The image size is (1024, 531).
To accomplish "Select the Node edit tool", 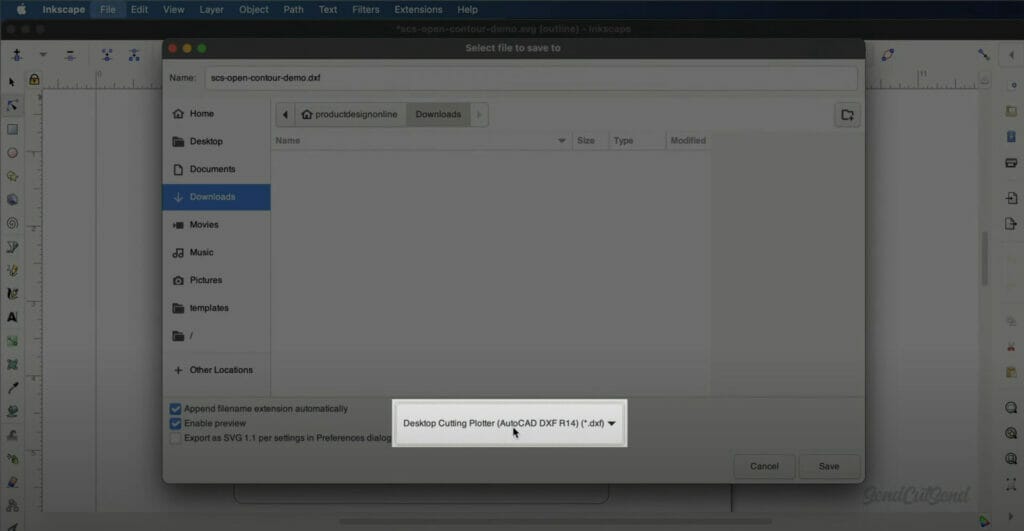I will click(13, 105).
